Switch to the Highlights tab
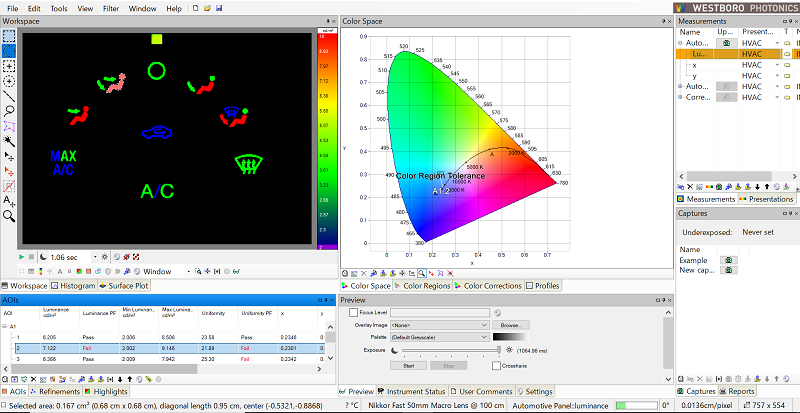This screenshot has height=413, width=800. coord(106,392)
